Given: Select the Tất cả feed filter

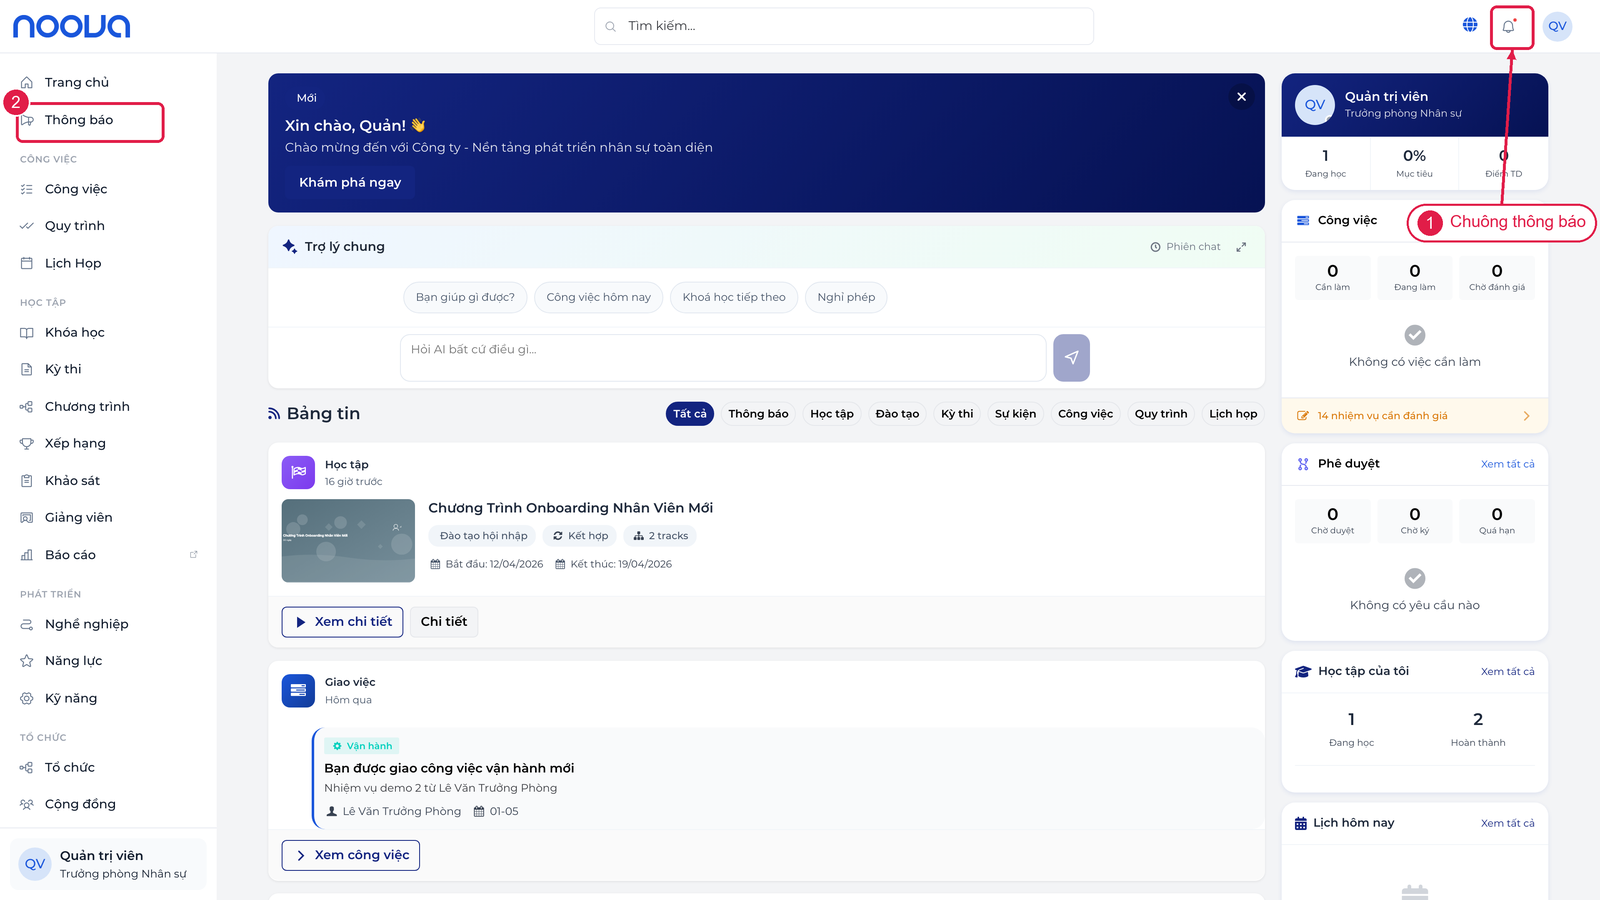Looking at the screenshot, I should [690, 414].
